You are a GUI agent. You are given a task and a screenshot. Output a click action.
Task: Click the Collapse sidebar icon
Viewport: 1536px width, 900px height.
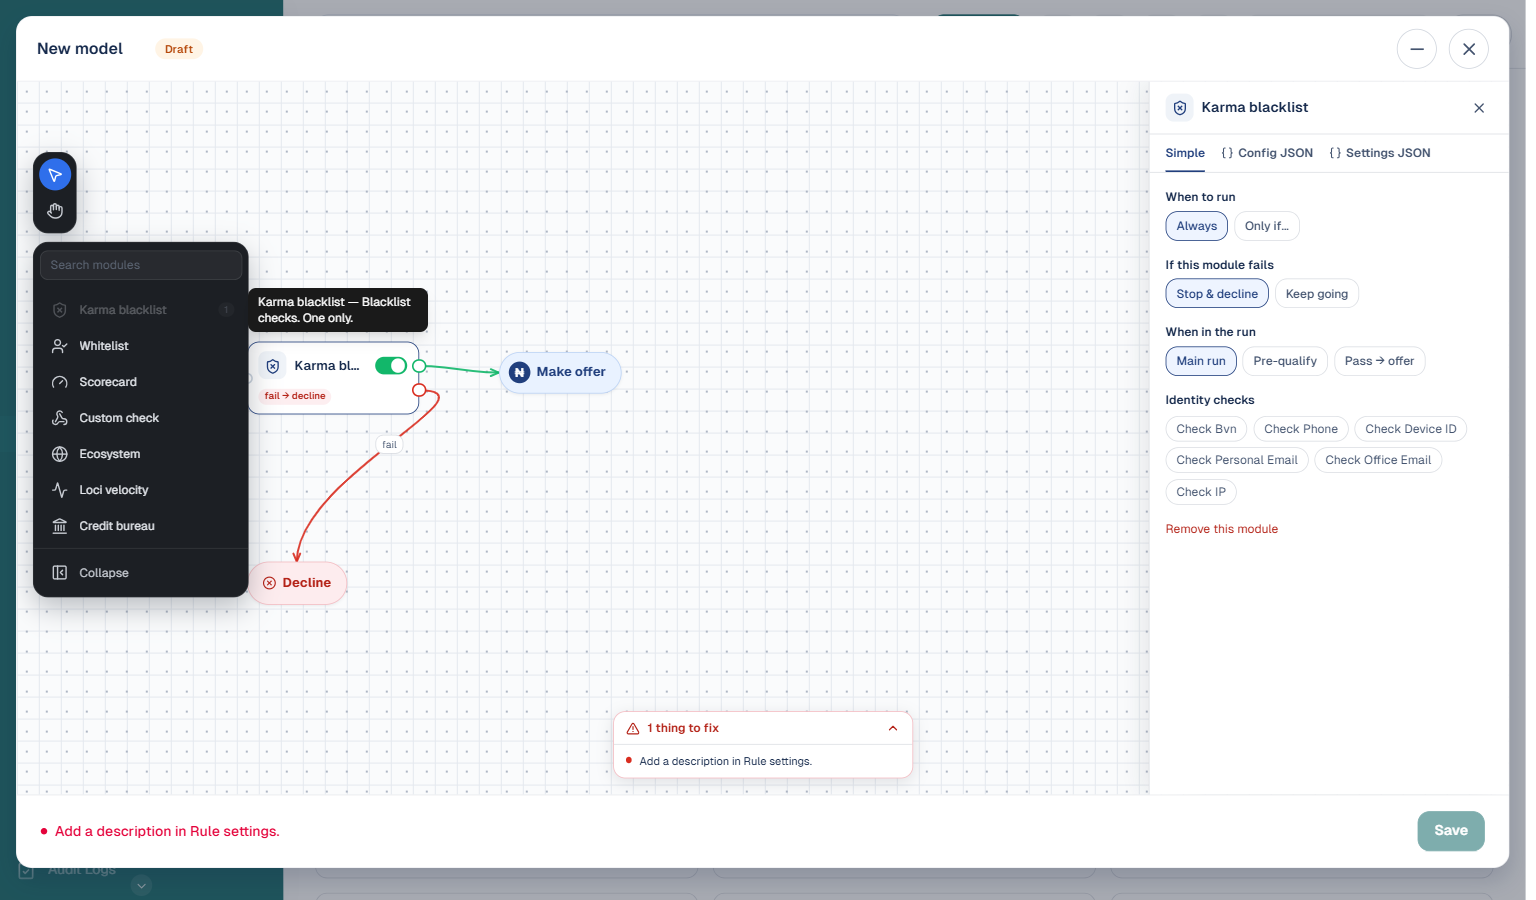click(60, 573)
